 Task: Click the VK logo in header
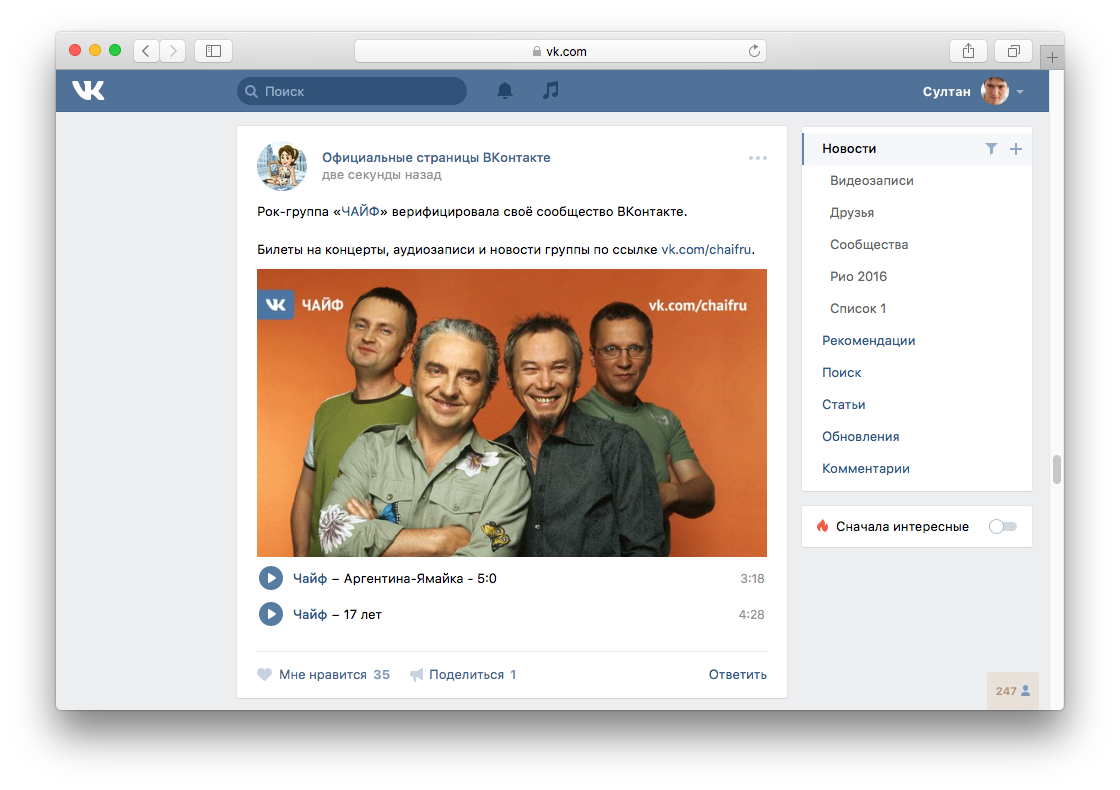coord(88,91)
